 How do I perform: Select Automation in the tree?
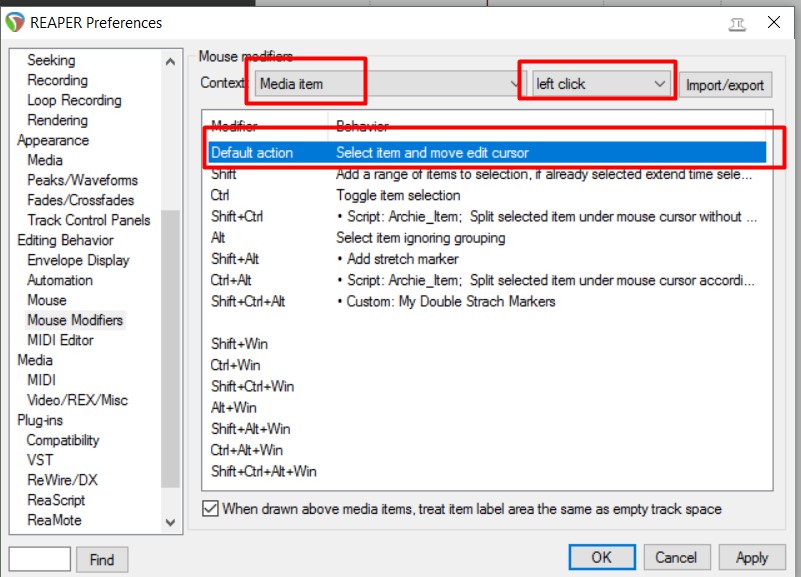(60, 280)
